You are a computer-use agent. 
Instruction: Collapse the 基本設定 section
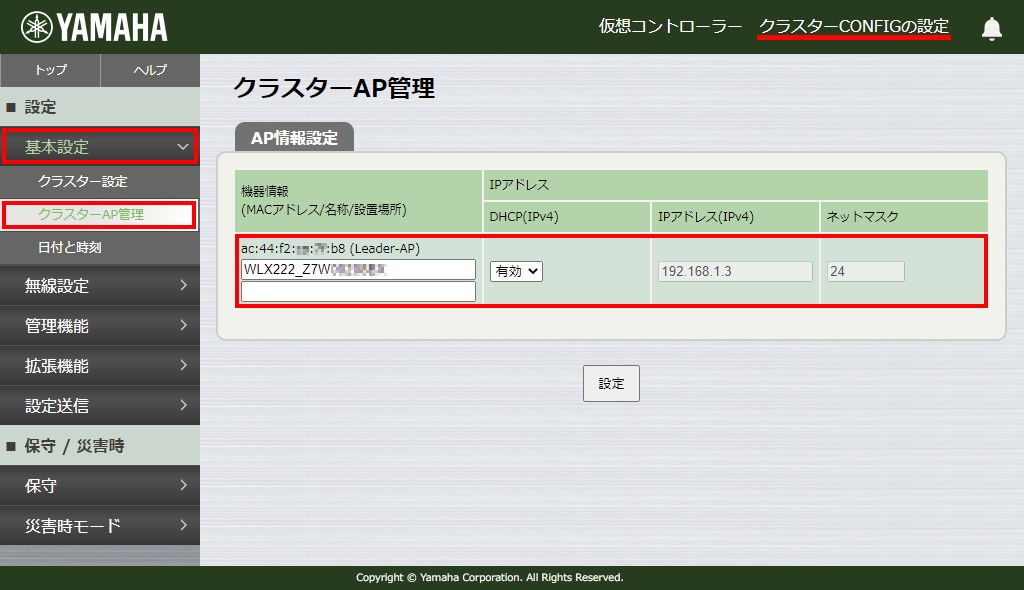[x=99, y=146]
